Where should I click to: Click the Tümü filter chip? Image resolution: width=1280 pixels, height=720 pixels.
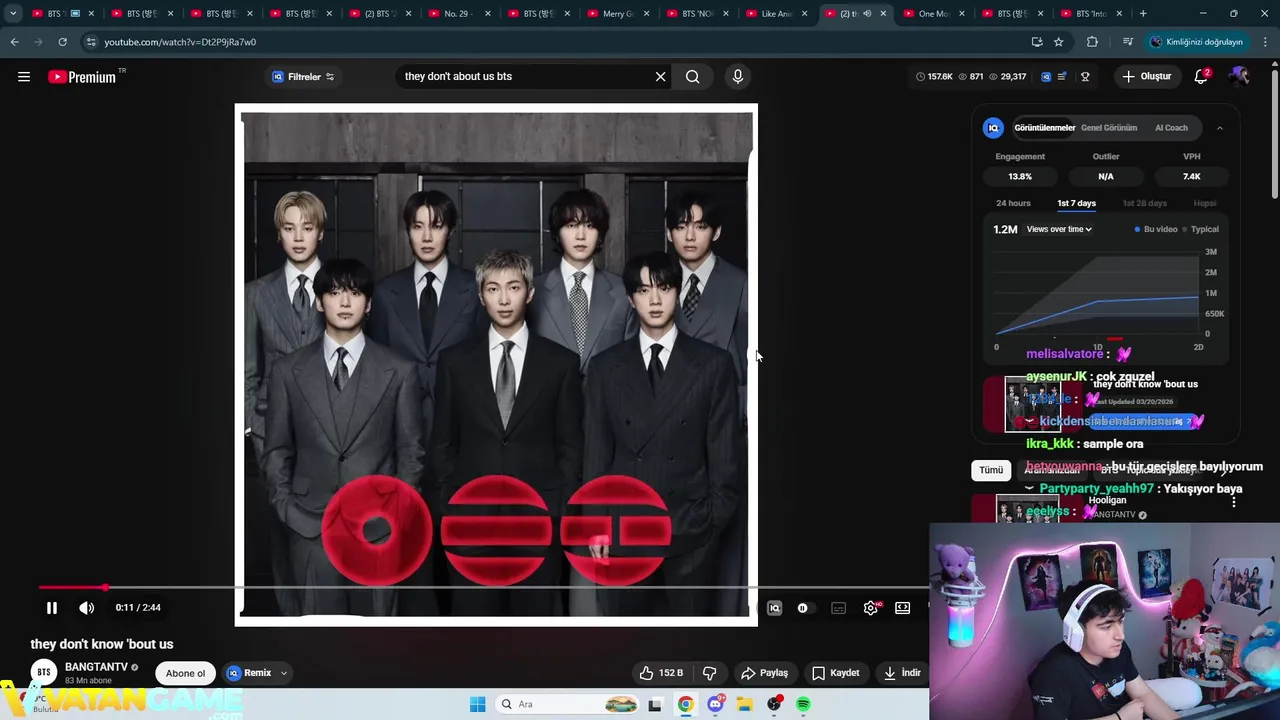coord(991,470)
